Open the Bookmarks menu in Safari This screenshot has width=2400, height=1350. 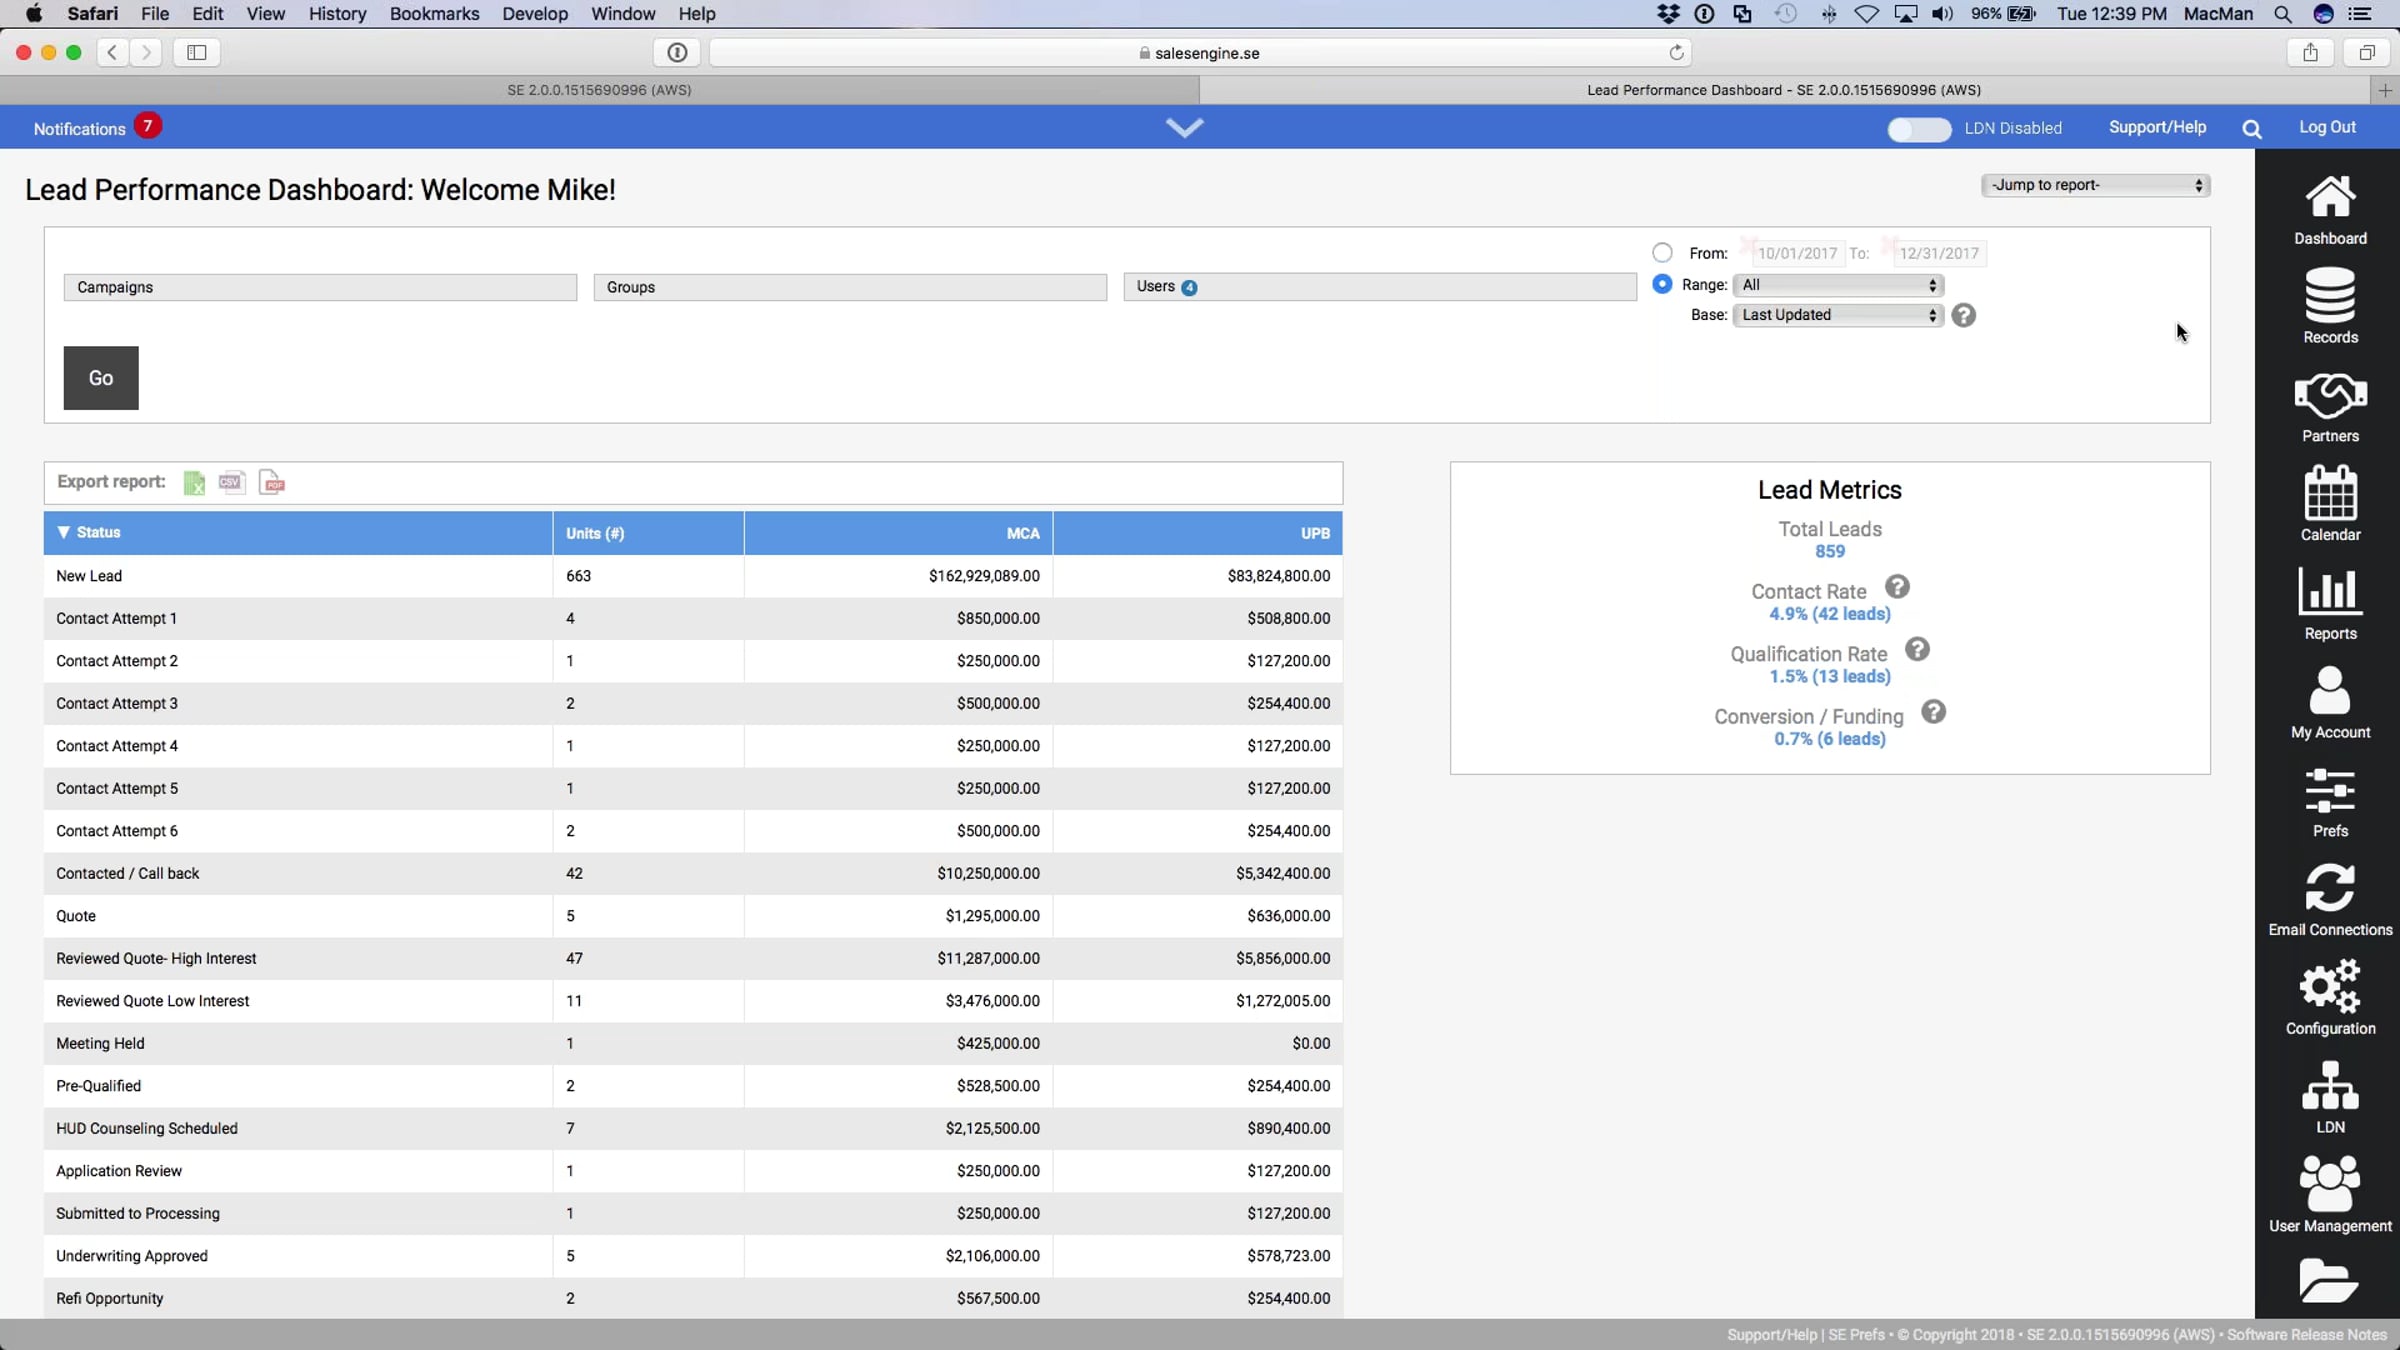pos(434,14)
